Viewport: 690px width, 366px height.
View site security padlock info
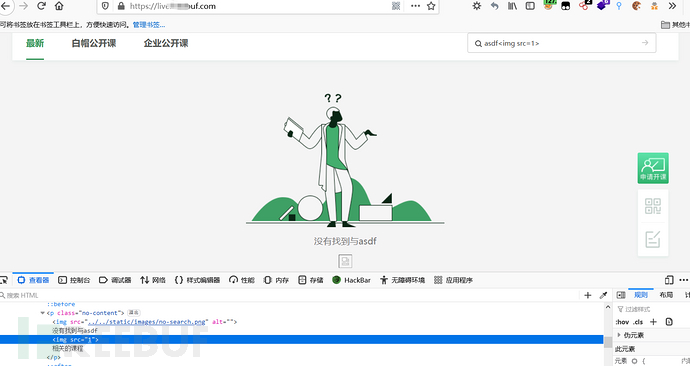pyautogui.click(x=121, y=6)
